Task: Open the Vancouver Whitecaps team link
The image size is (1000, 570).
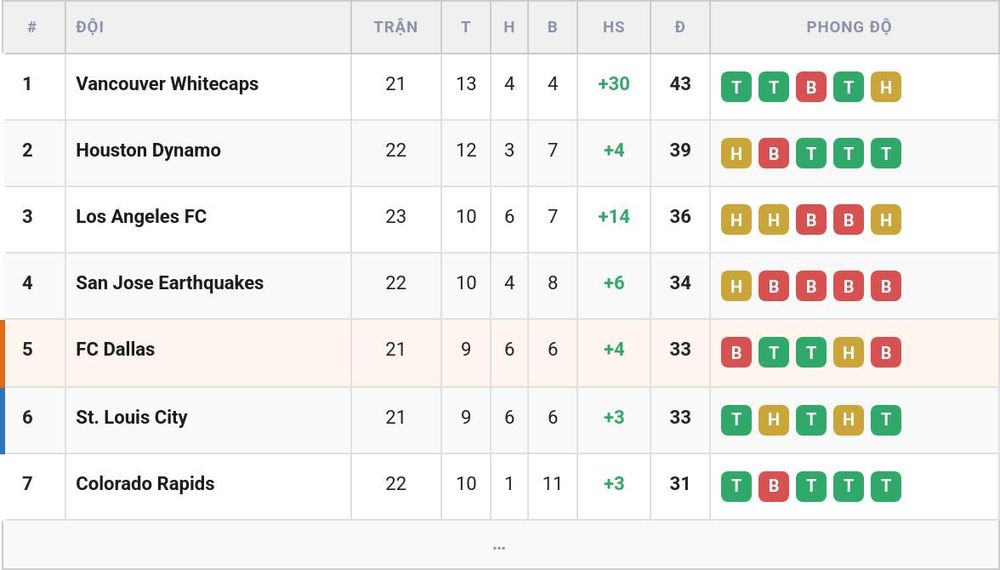Action: [167, 84]
